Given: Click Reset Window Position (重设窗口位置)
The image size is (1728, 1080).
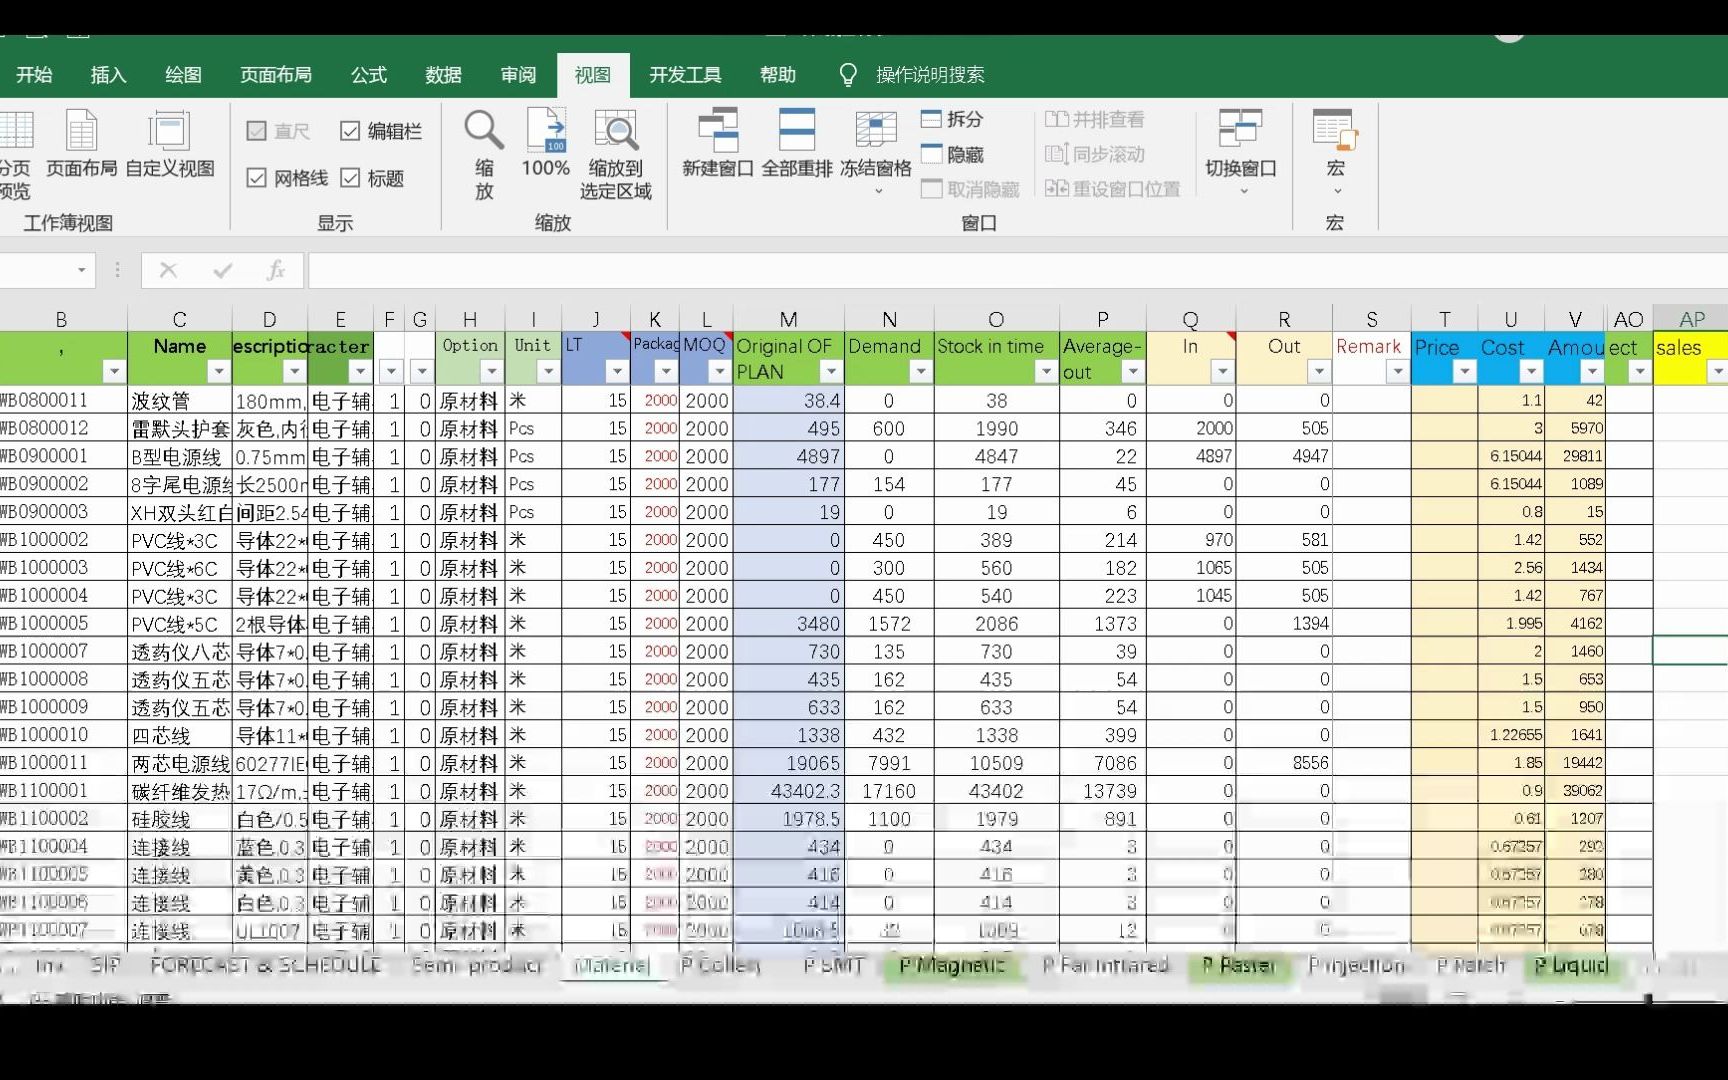Looking at the screenshot, I should click(1113, 189).
